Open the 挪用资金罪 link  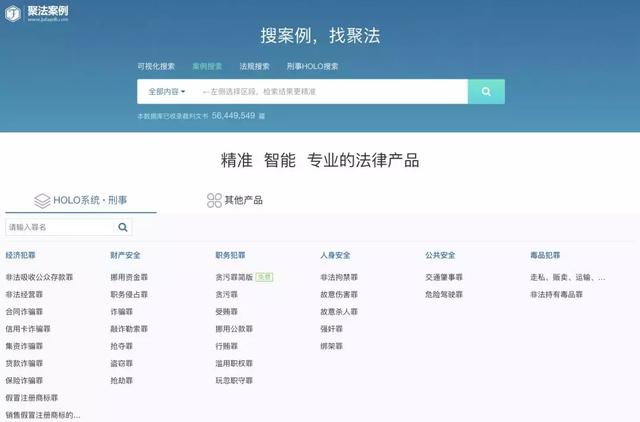click(129, 277)
